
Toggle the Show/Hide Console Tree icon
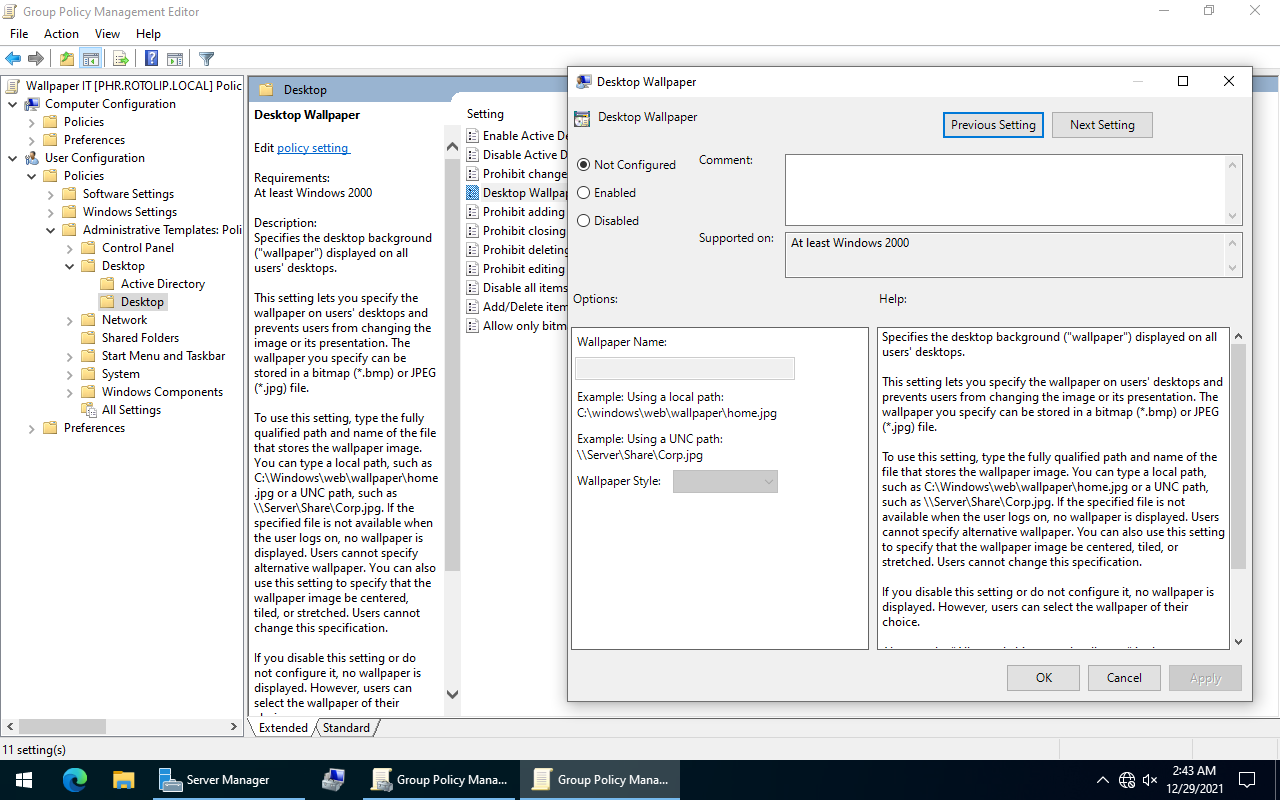(90, 59)
